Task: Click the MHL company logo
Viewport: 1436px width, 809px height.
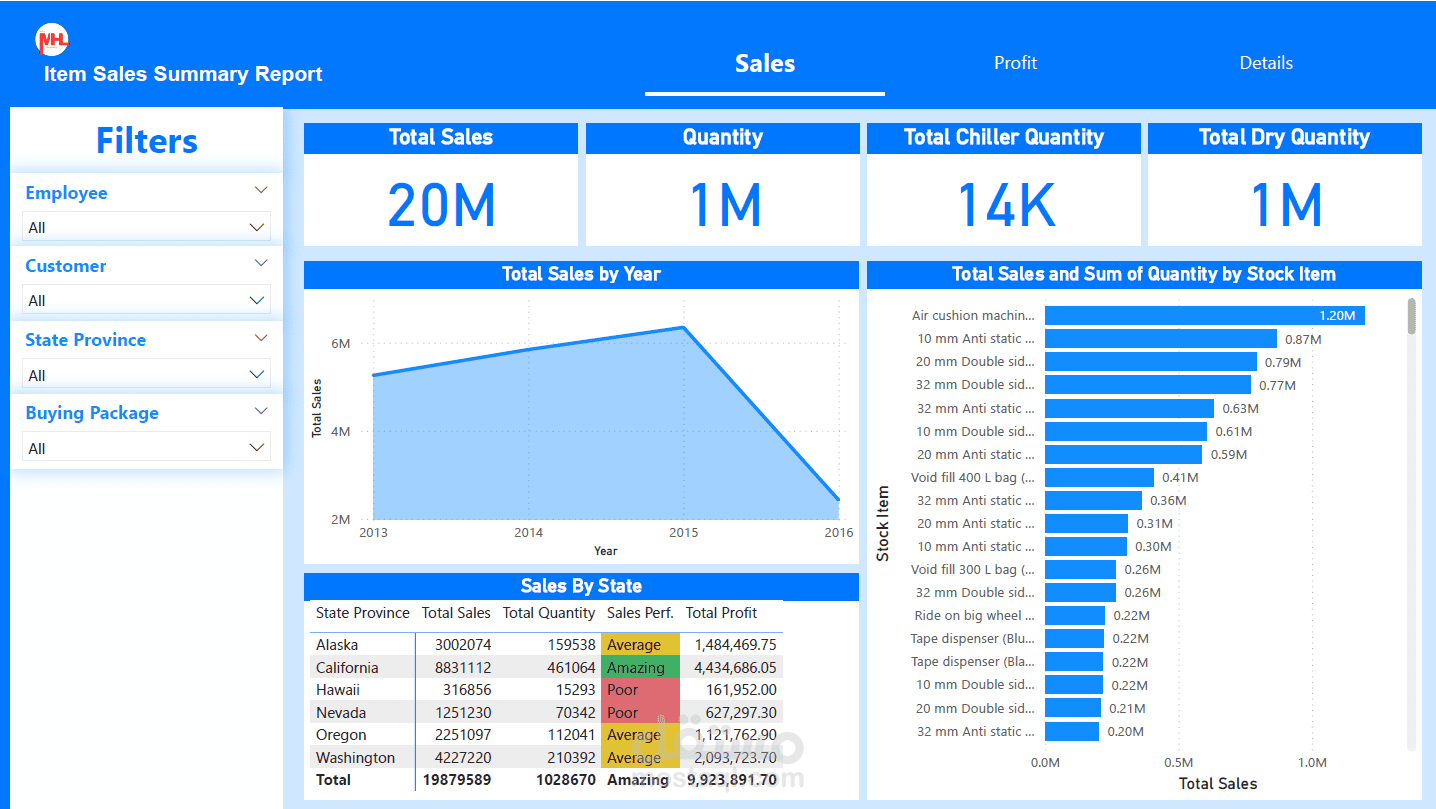Action: pyautogui.click(x=50, y=38)
